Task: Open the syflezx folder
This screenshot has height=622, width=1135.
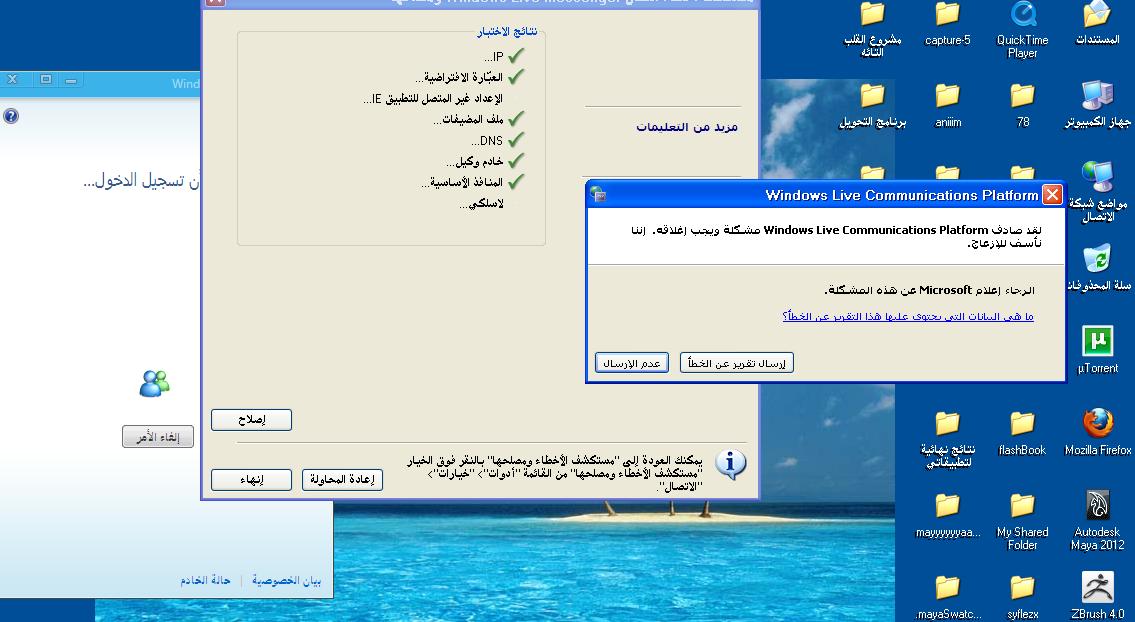Action: (x=1022, y=597)
